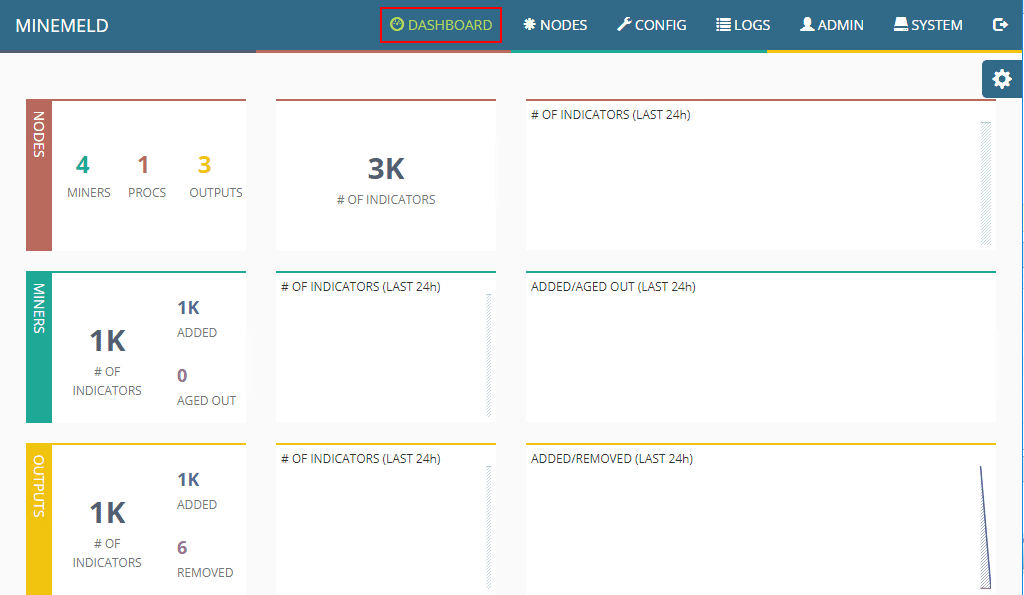Viewport: 1024px width, 595px height.
Task: Click the procs count 1
Action: coord(143,165)
